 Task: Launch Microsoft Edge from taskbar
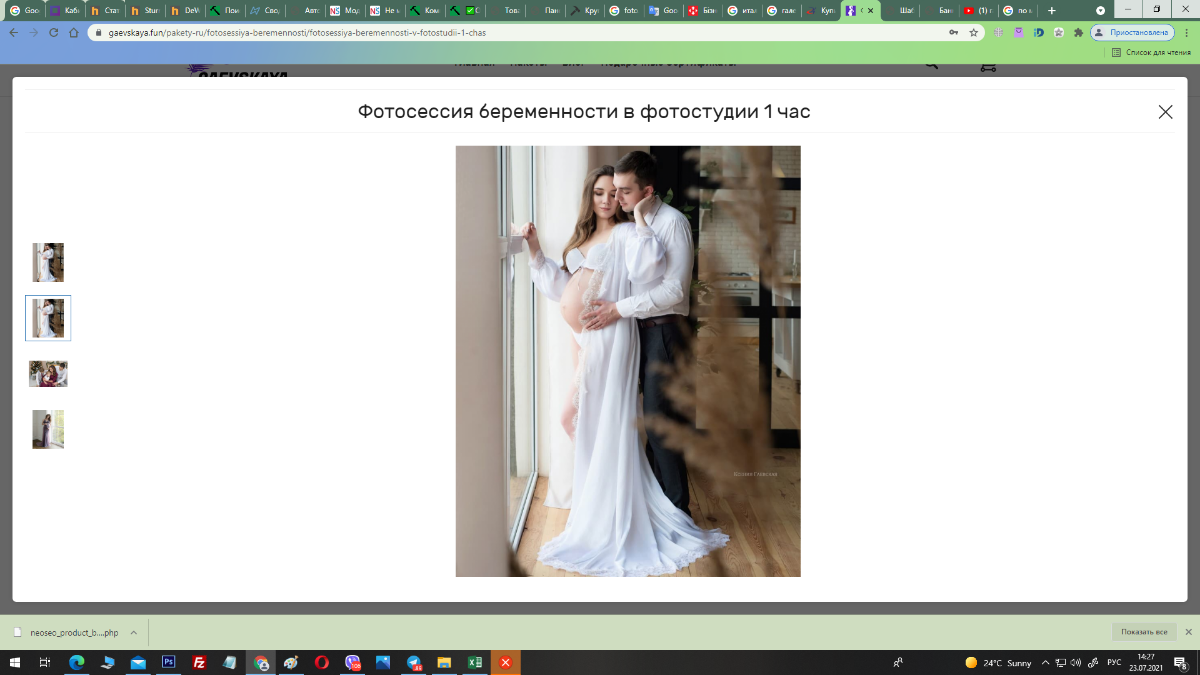point(76,662)
